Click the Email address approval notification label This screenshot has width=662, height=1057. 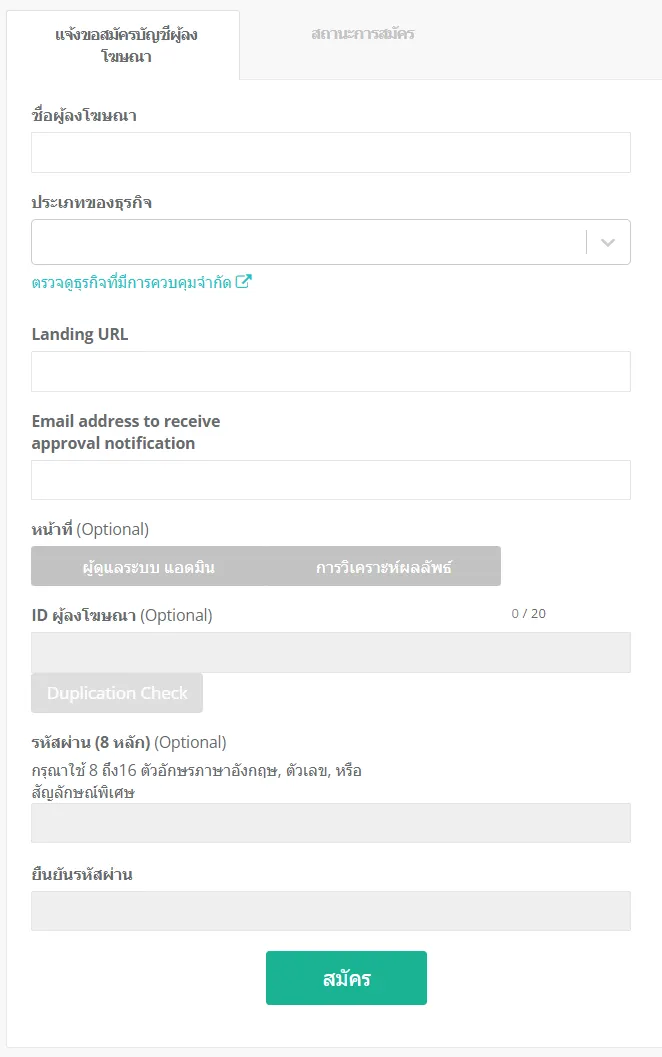click(125, 432)
